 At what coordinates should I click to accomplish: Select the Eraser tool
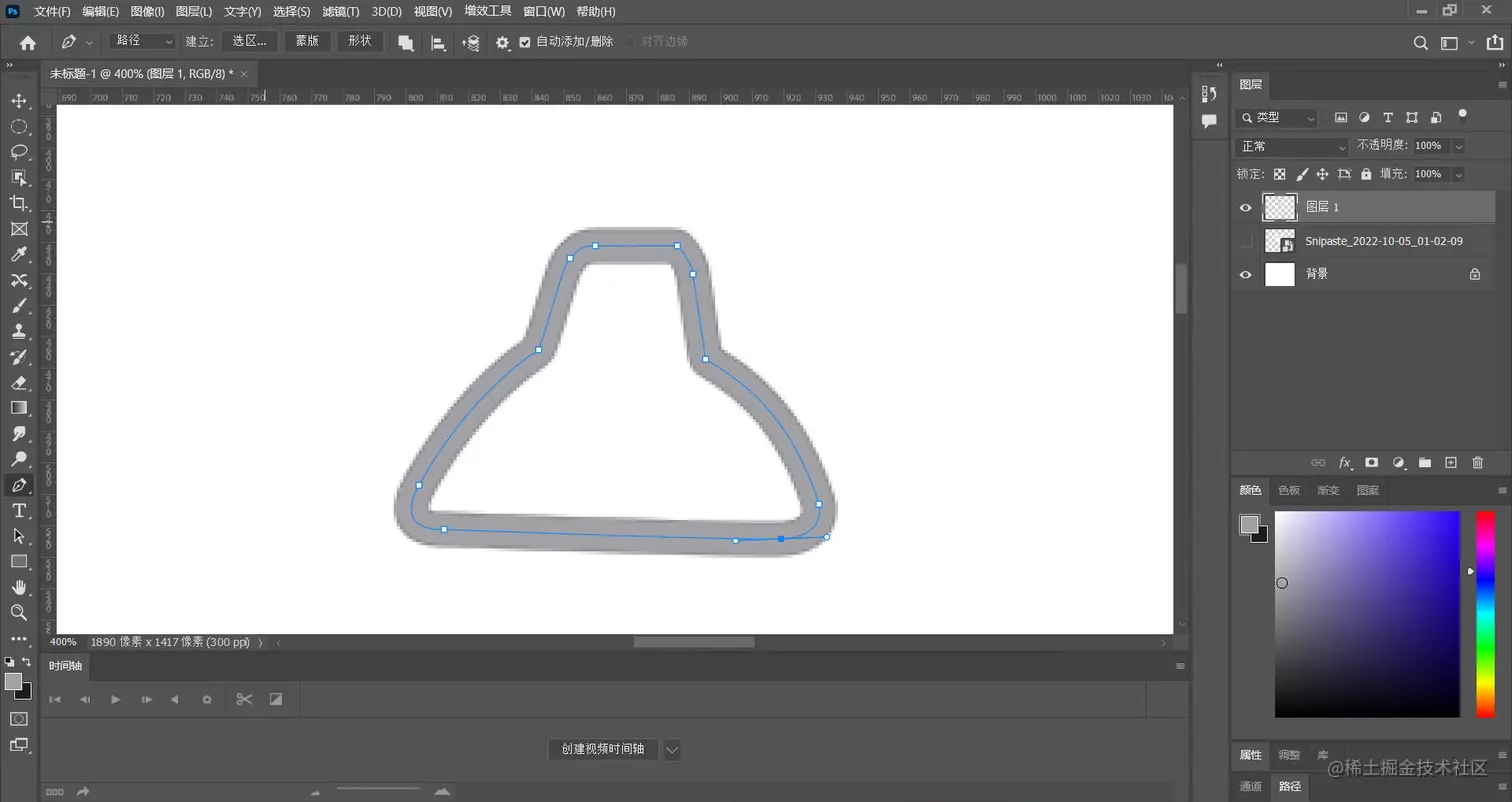[x=20, y=382]
